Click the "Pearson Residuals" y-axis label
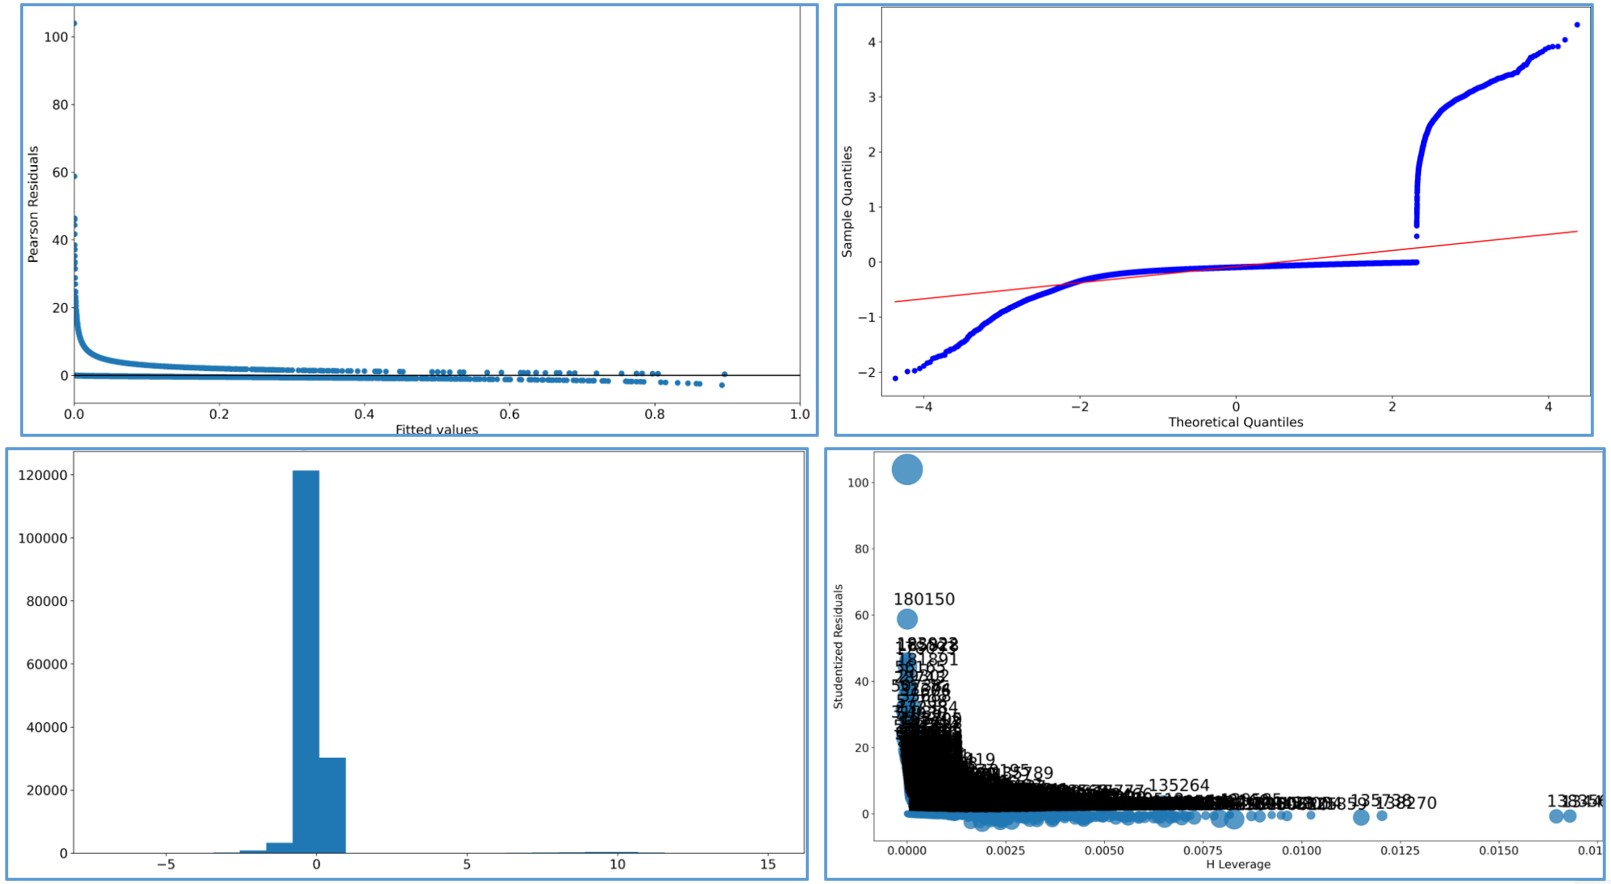The image size is (1611, 884). point(33,204)
